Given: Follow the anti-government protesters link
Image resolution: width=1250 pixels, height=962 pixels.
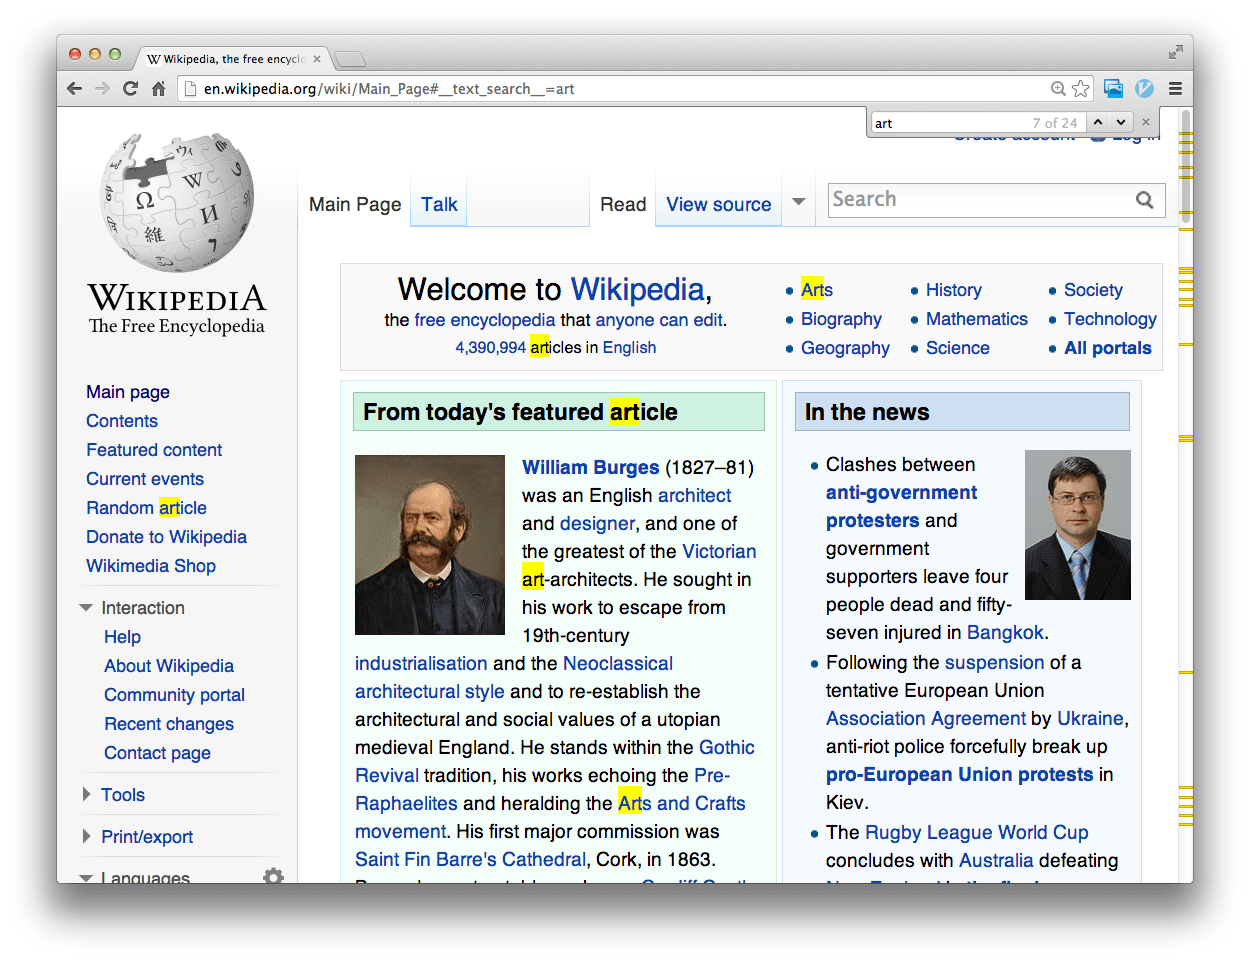Looking at the screenshot, I should (901, 506).
